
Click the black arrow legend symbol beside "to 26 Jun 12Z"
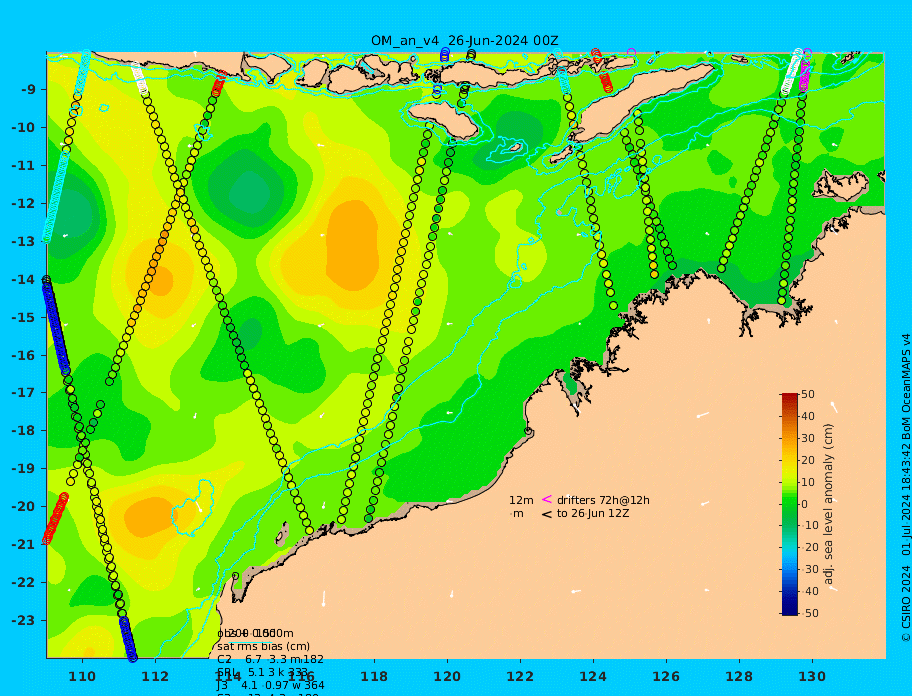coord(547,514)
